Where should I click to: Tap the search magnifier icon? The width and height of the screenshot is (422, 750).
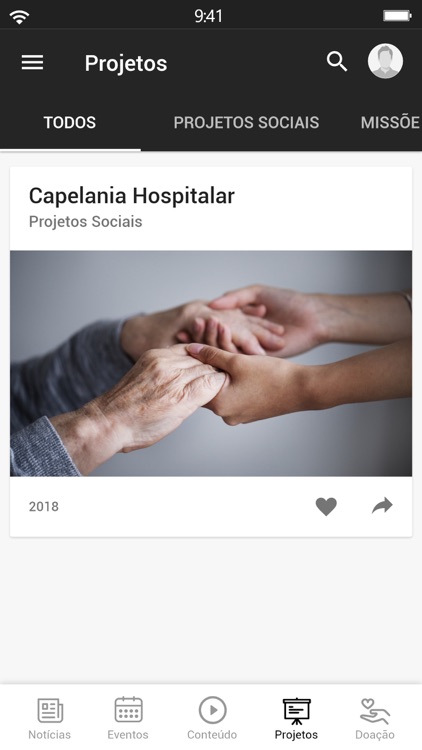[337, 62]
